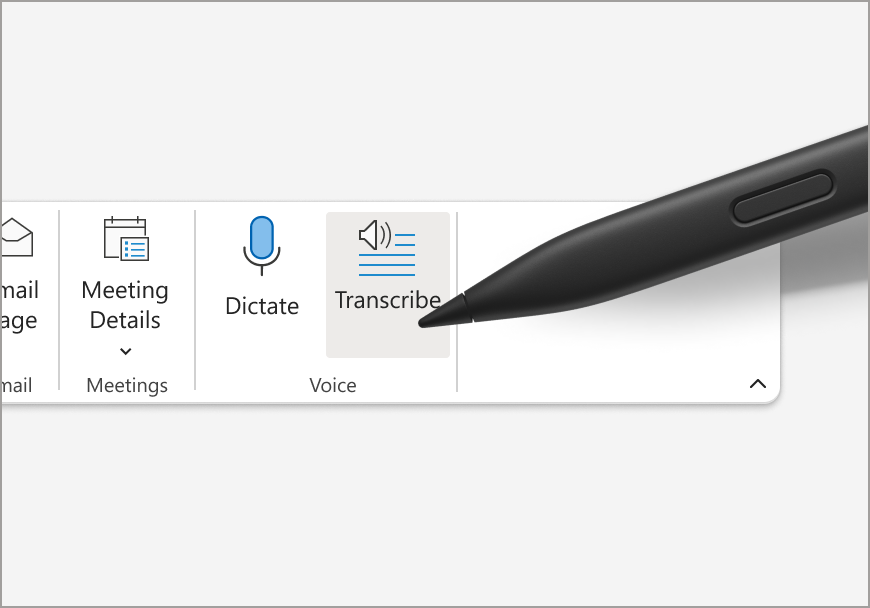Click the side button on the stylus pen
The height and width of the screenshot is (608, 870).
[782, 199]
